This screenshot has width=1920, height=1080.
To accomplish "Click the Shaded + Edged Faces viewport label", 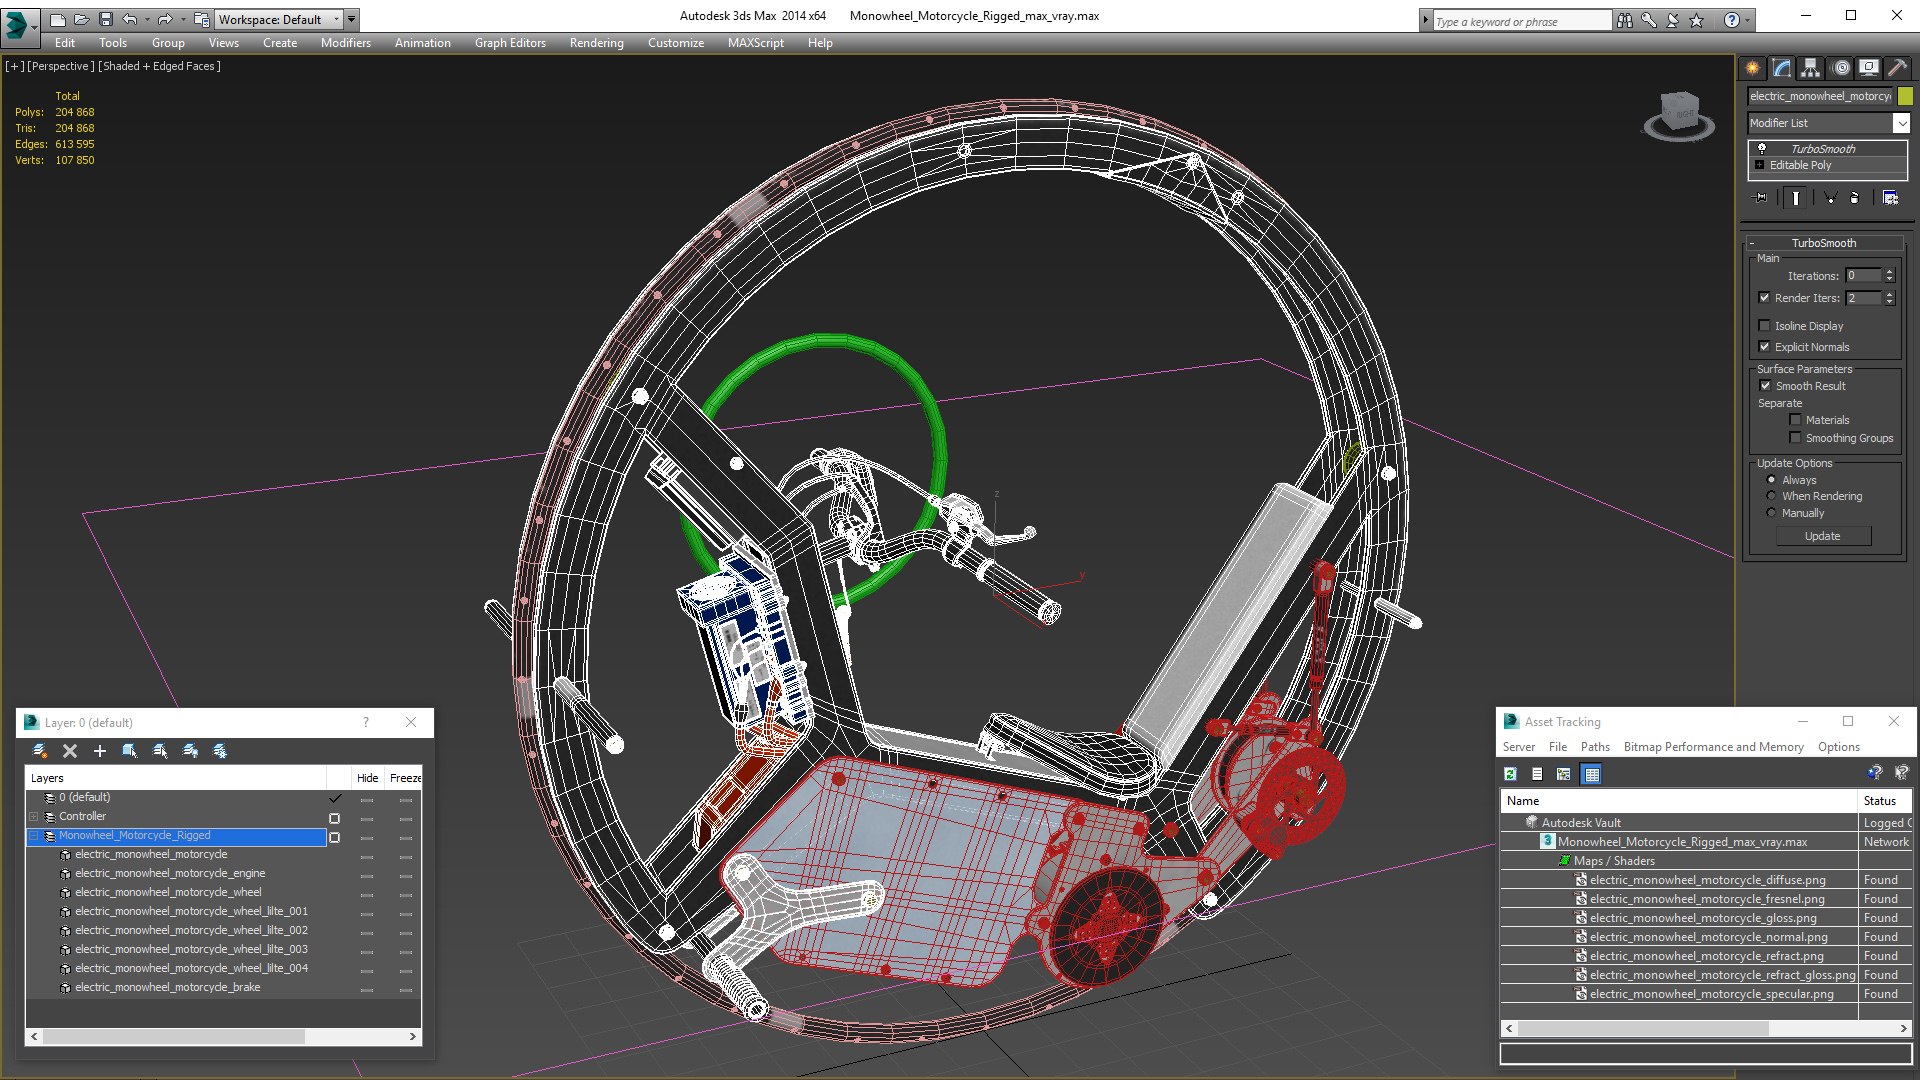I will (x=159, y=66).
